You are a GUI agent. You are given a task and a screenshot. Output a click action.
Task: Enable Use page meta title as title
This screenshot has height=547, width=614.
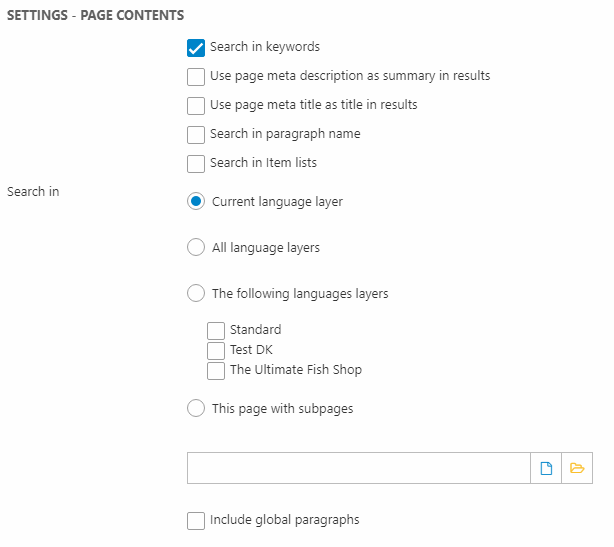196,105
